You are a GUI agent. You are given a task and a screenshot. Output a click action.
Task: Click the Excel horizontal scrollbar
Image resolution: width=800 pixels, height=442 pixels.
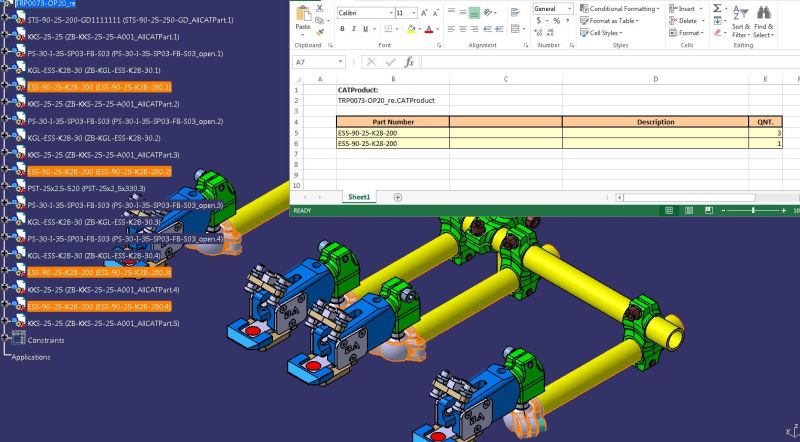pyautogui.click(x=688, y=198)
